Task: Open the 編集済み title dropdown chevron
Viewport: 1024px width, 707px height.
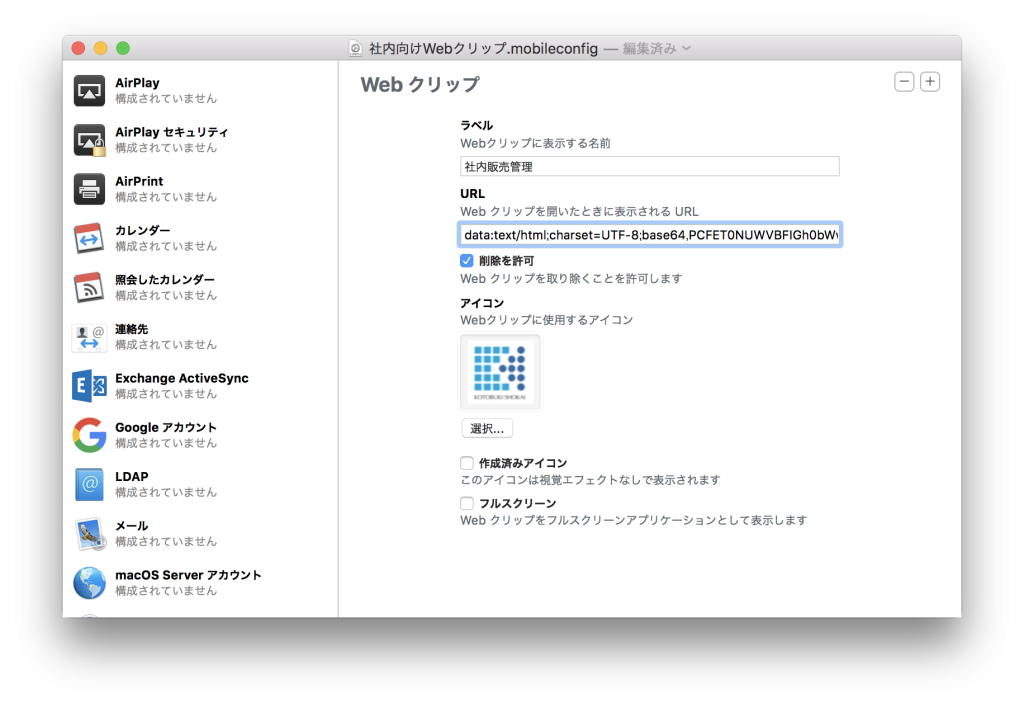Action: coord(686,48)
